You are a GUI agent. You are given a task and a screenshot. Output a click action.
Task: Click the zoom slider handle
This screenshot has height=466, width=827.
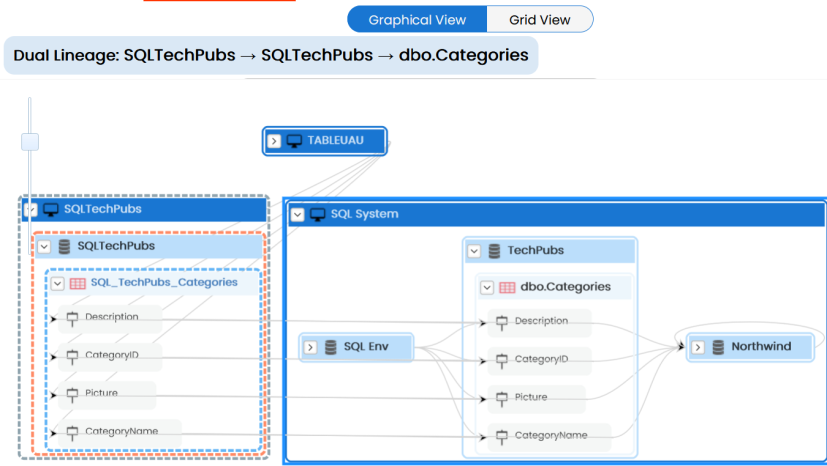30,142
